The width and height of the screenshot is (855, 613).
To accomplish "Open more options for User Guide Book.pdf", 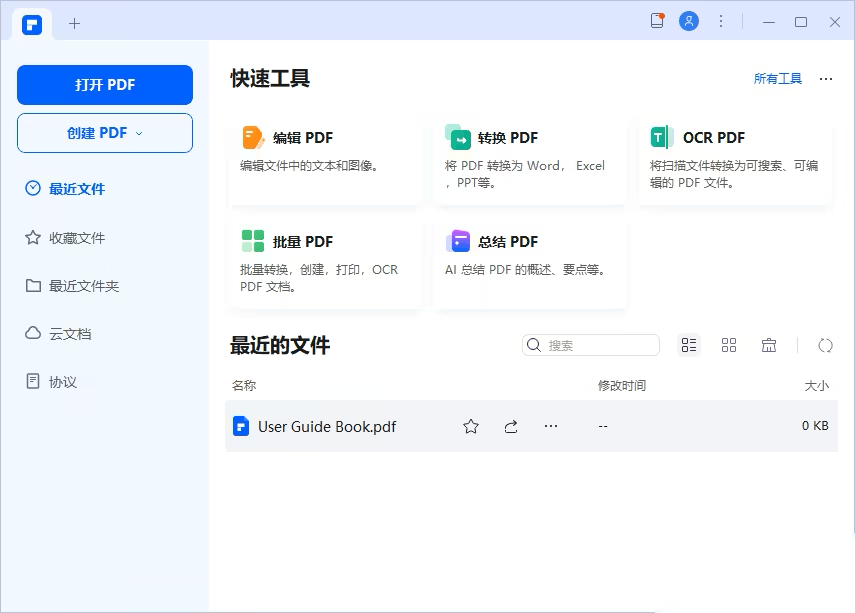I will pyautogui.click(x=551, y=427).
